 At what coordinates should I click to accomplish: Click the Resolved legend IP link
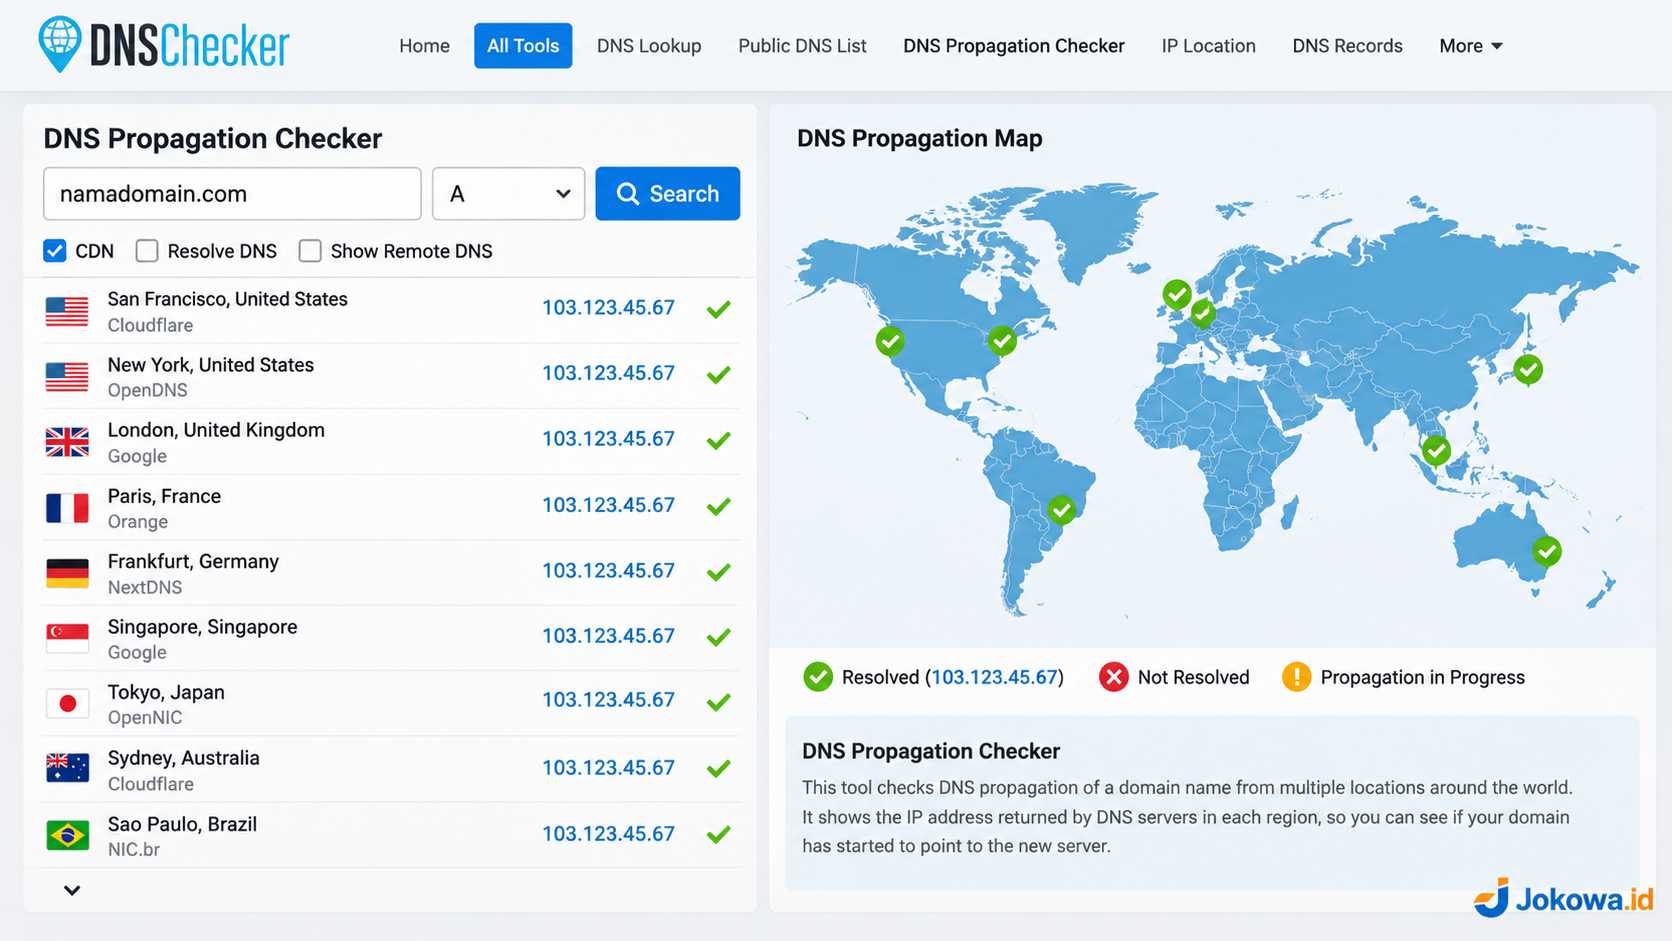(x=994, y=677)
